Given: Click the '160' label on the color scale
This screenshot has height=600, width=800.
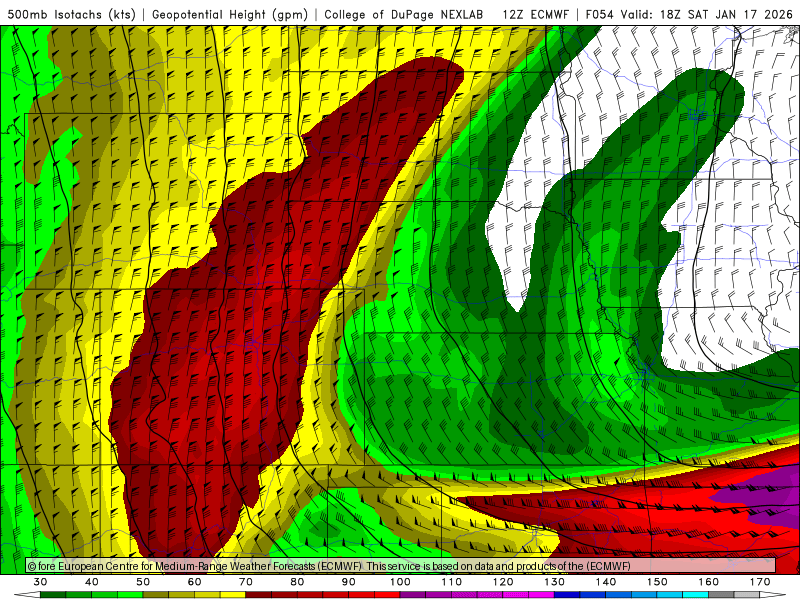Looking at the screenshot, I should coord(709,582).
